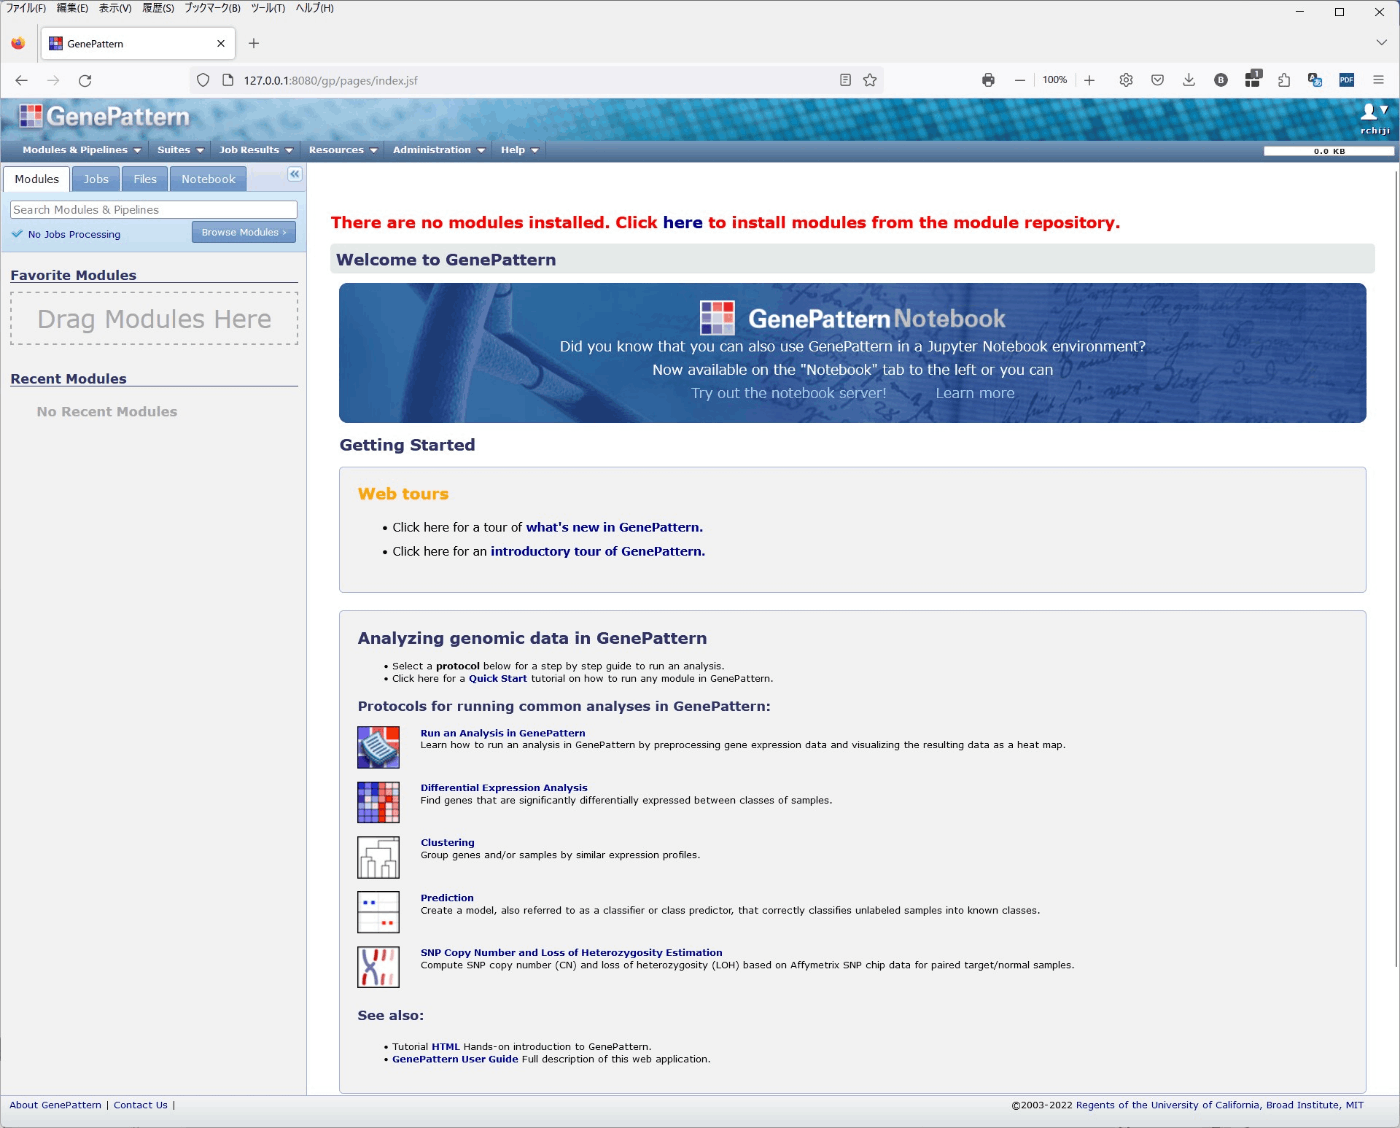Open the Clustering protocol link
Image resolution: width=1400 pixels, height=1128 pixels.
[447, 843]
